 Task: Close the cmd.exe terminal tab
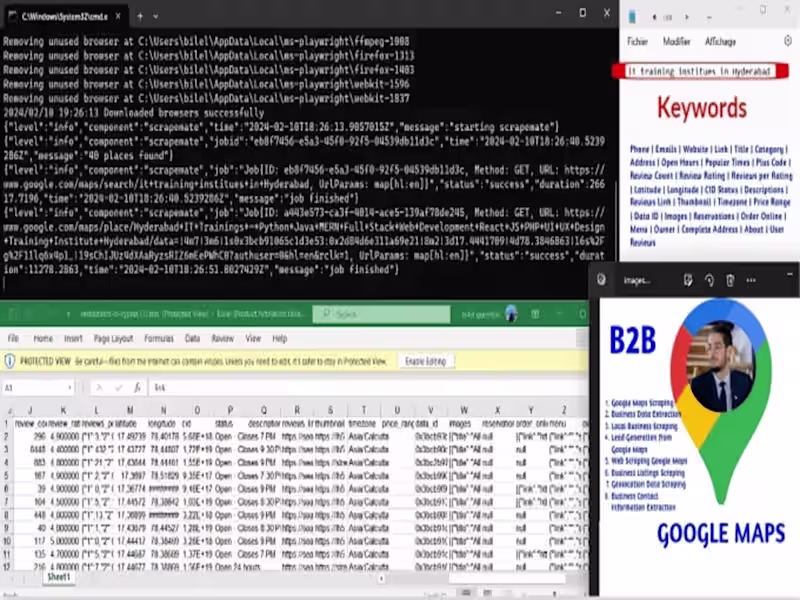point(118,16)
